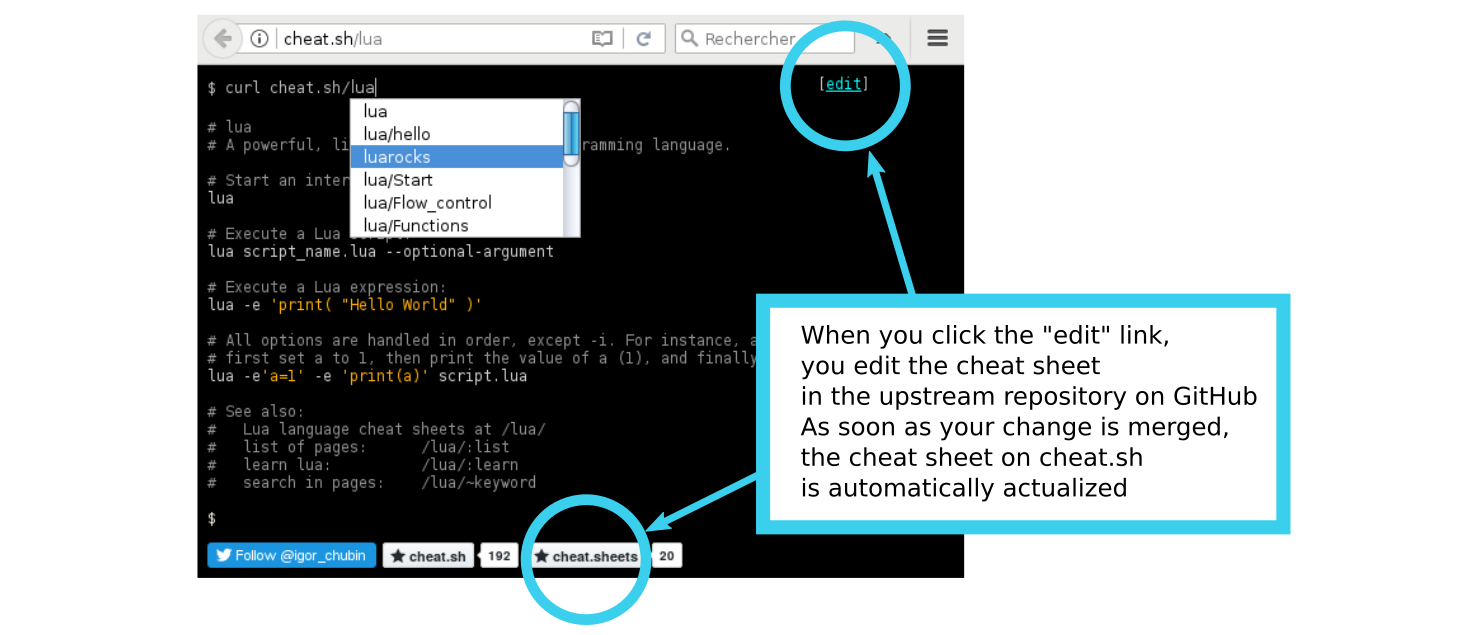Click the suggestion list scrollbar thumb
The width and height of the screenshot is (1462, 635).
(x=571, y=134)
